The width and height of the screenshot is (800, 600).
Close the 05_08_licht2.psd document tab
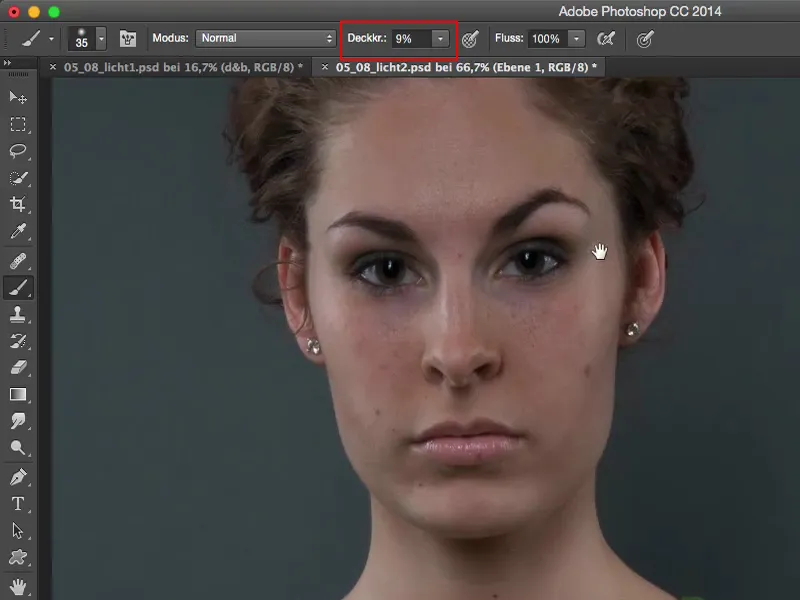coord(324,67)
